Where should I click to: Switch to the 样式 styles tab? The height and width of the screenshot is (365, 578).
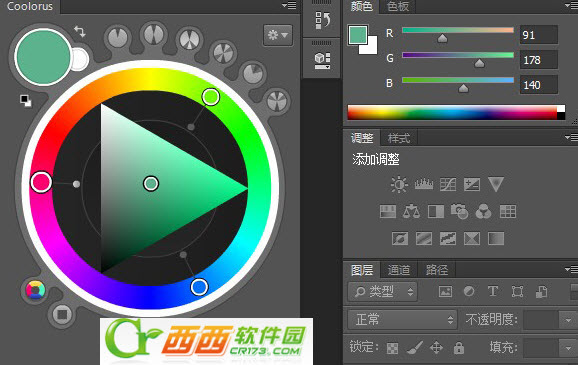click(x=398, y=138)
